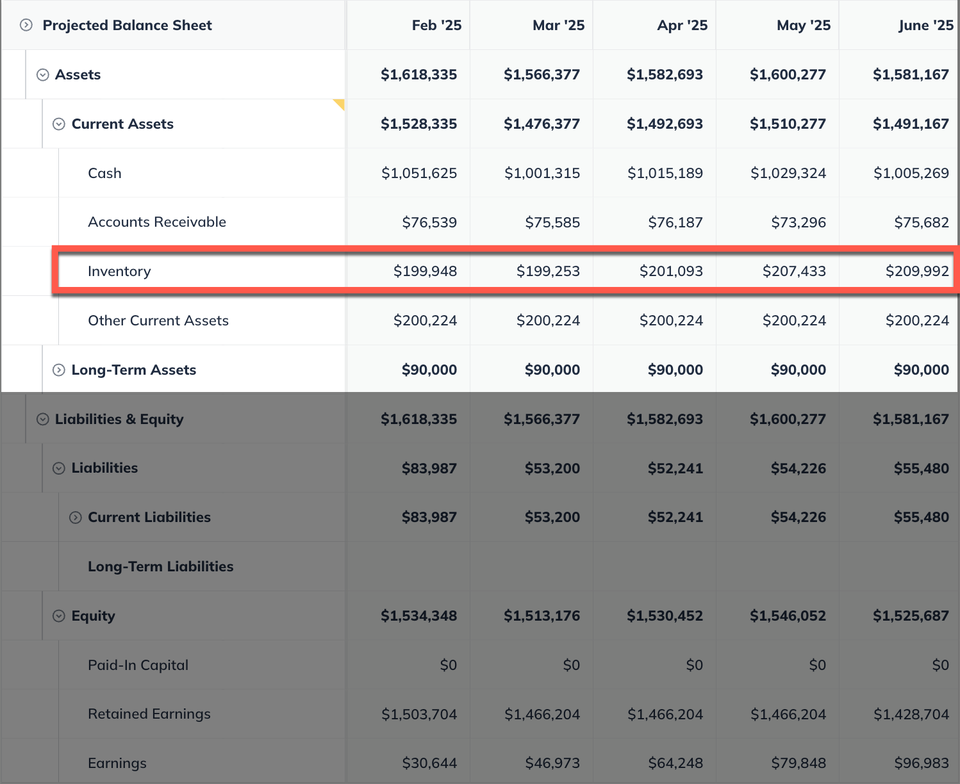This screenshot has width=960, height=784.
Task: Click the Accounts Receivable row label
Action: point(157,222)
